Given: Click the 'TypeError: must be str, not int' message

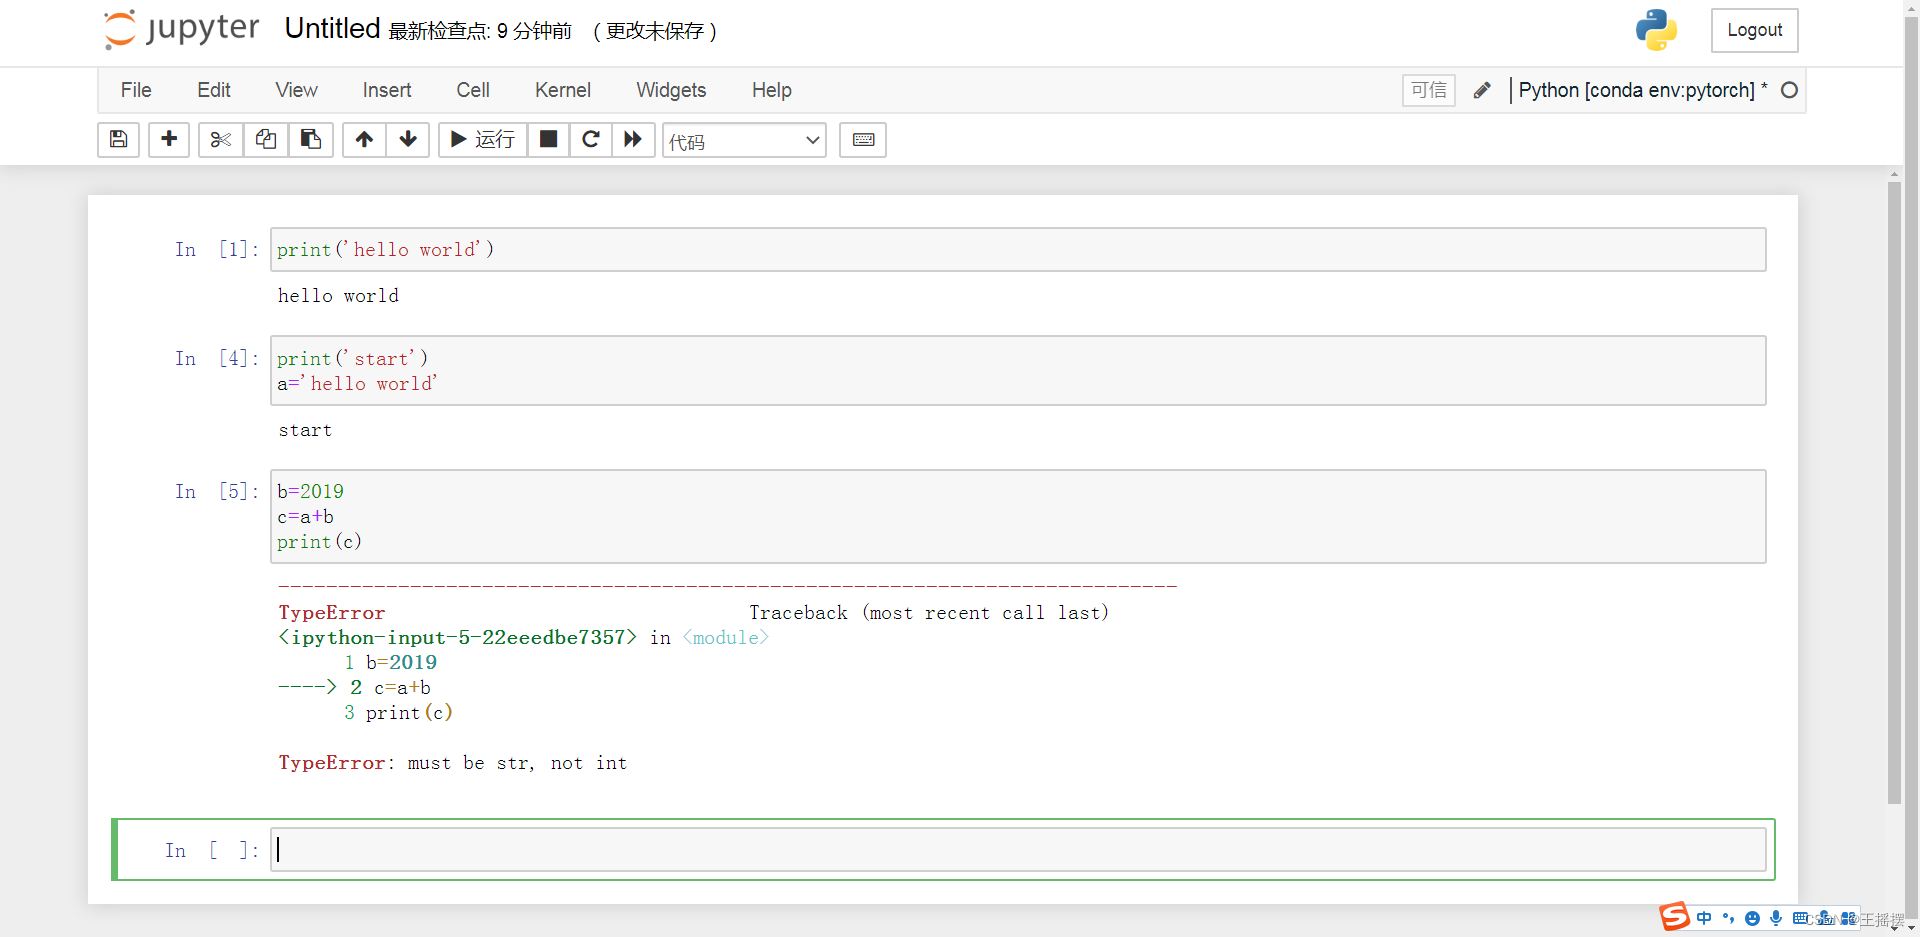Looking at the screenshot, I should [x=453, y=763].
